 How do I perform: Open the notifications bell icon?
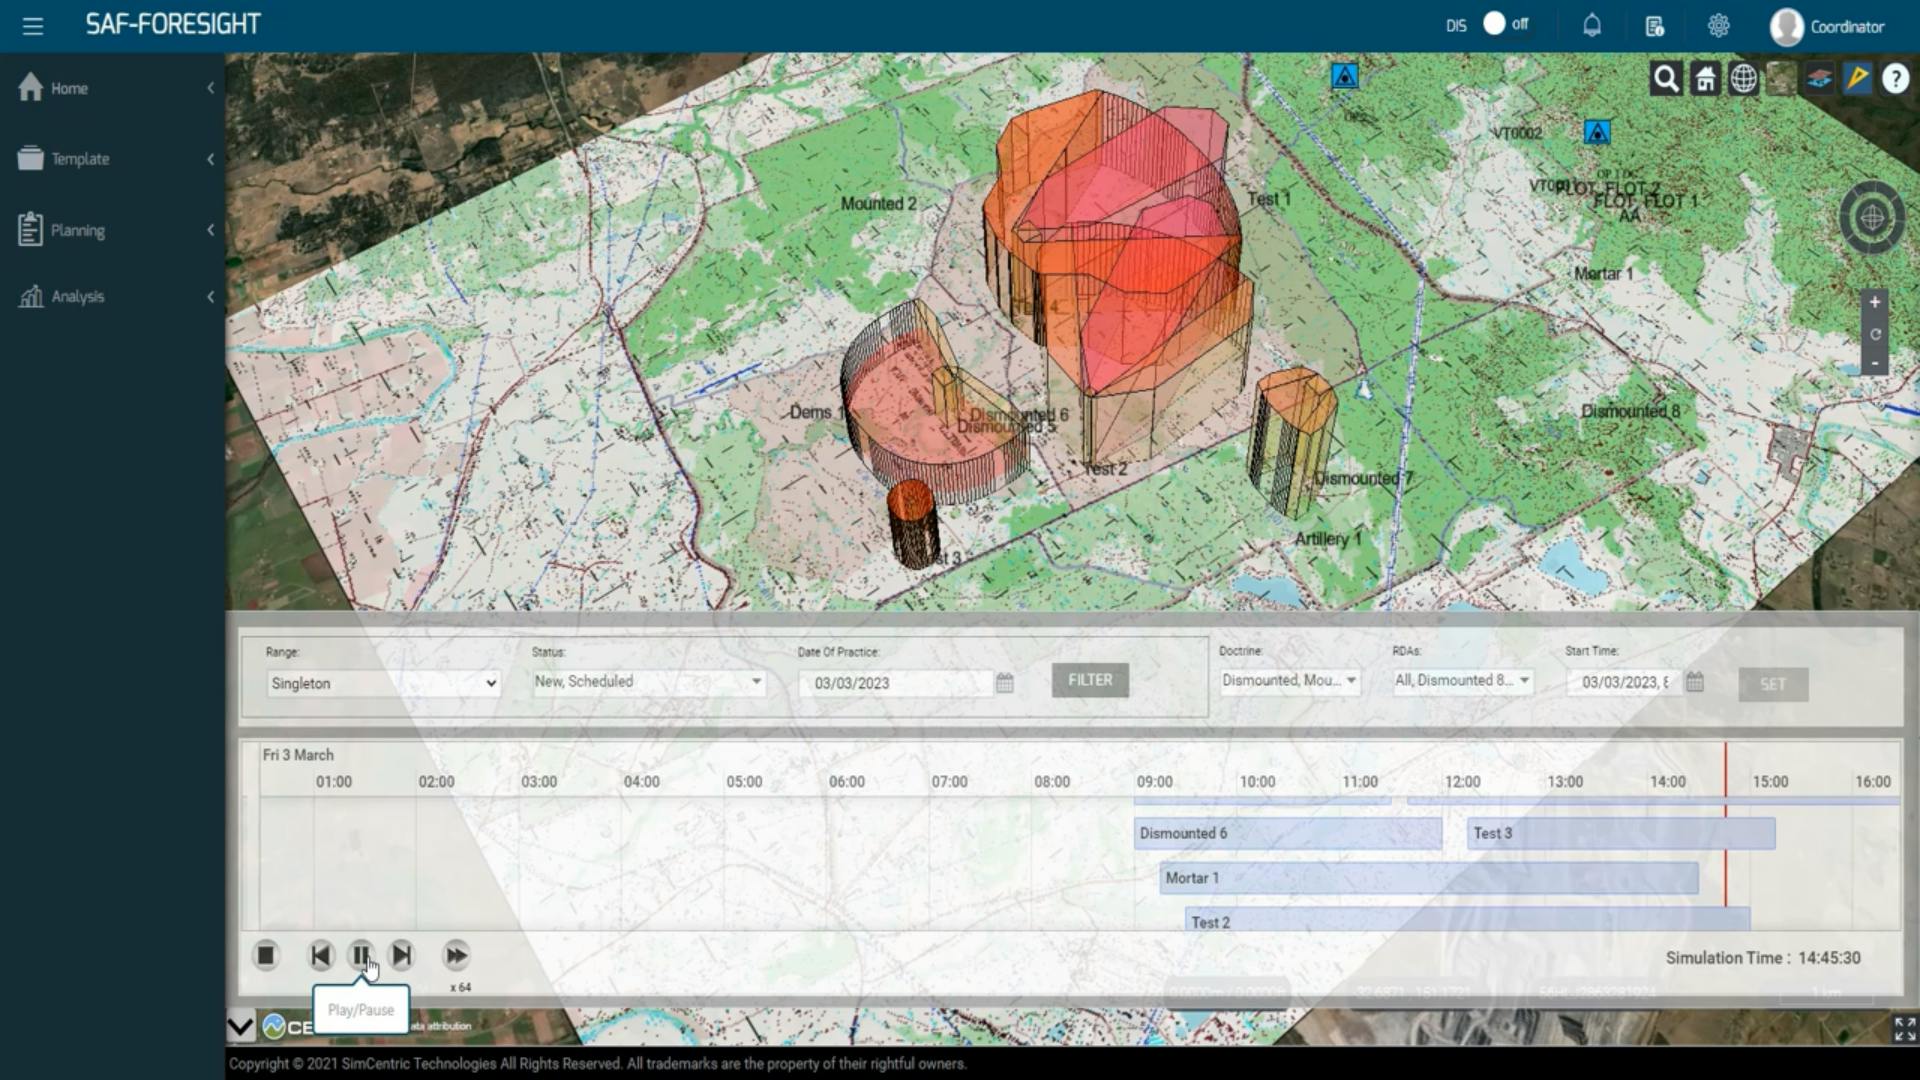tap(1592, 25)
